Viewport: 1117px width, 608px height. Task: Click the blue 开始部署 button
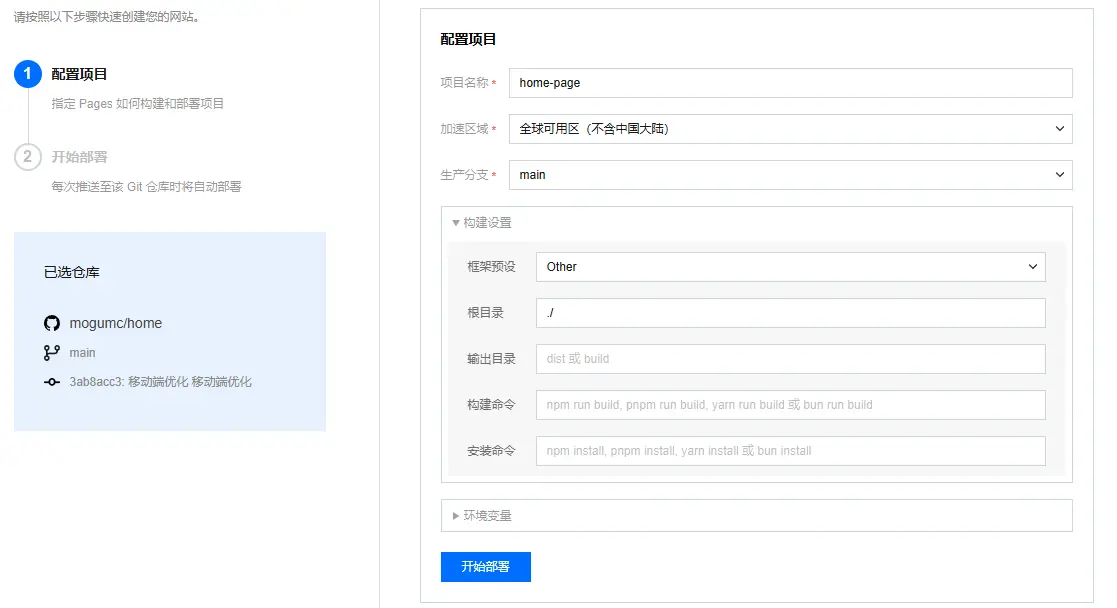(x=485, y=566)
